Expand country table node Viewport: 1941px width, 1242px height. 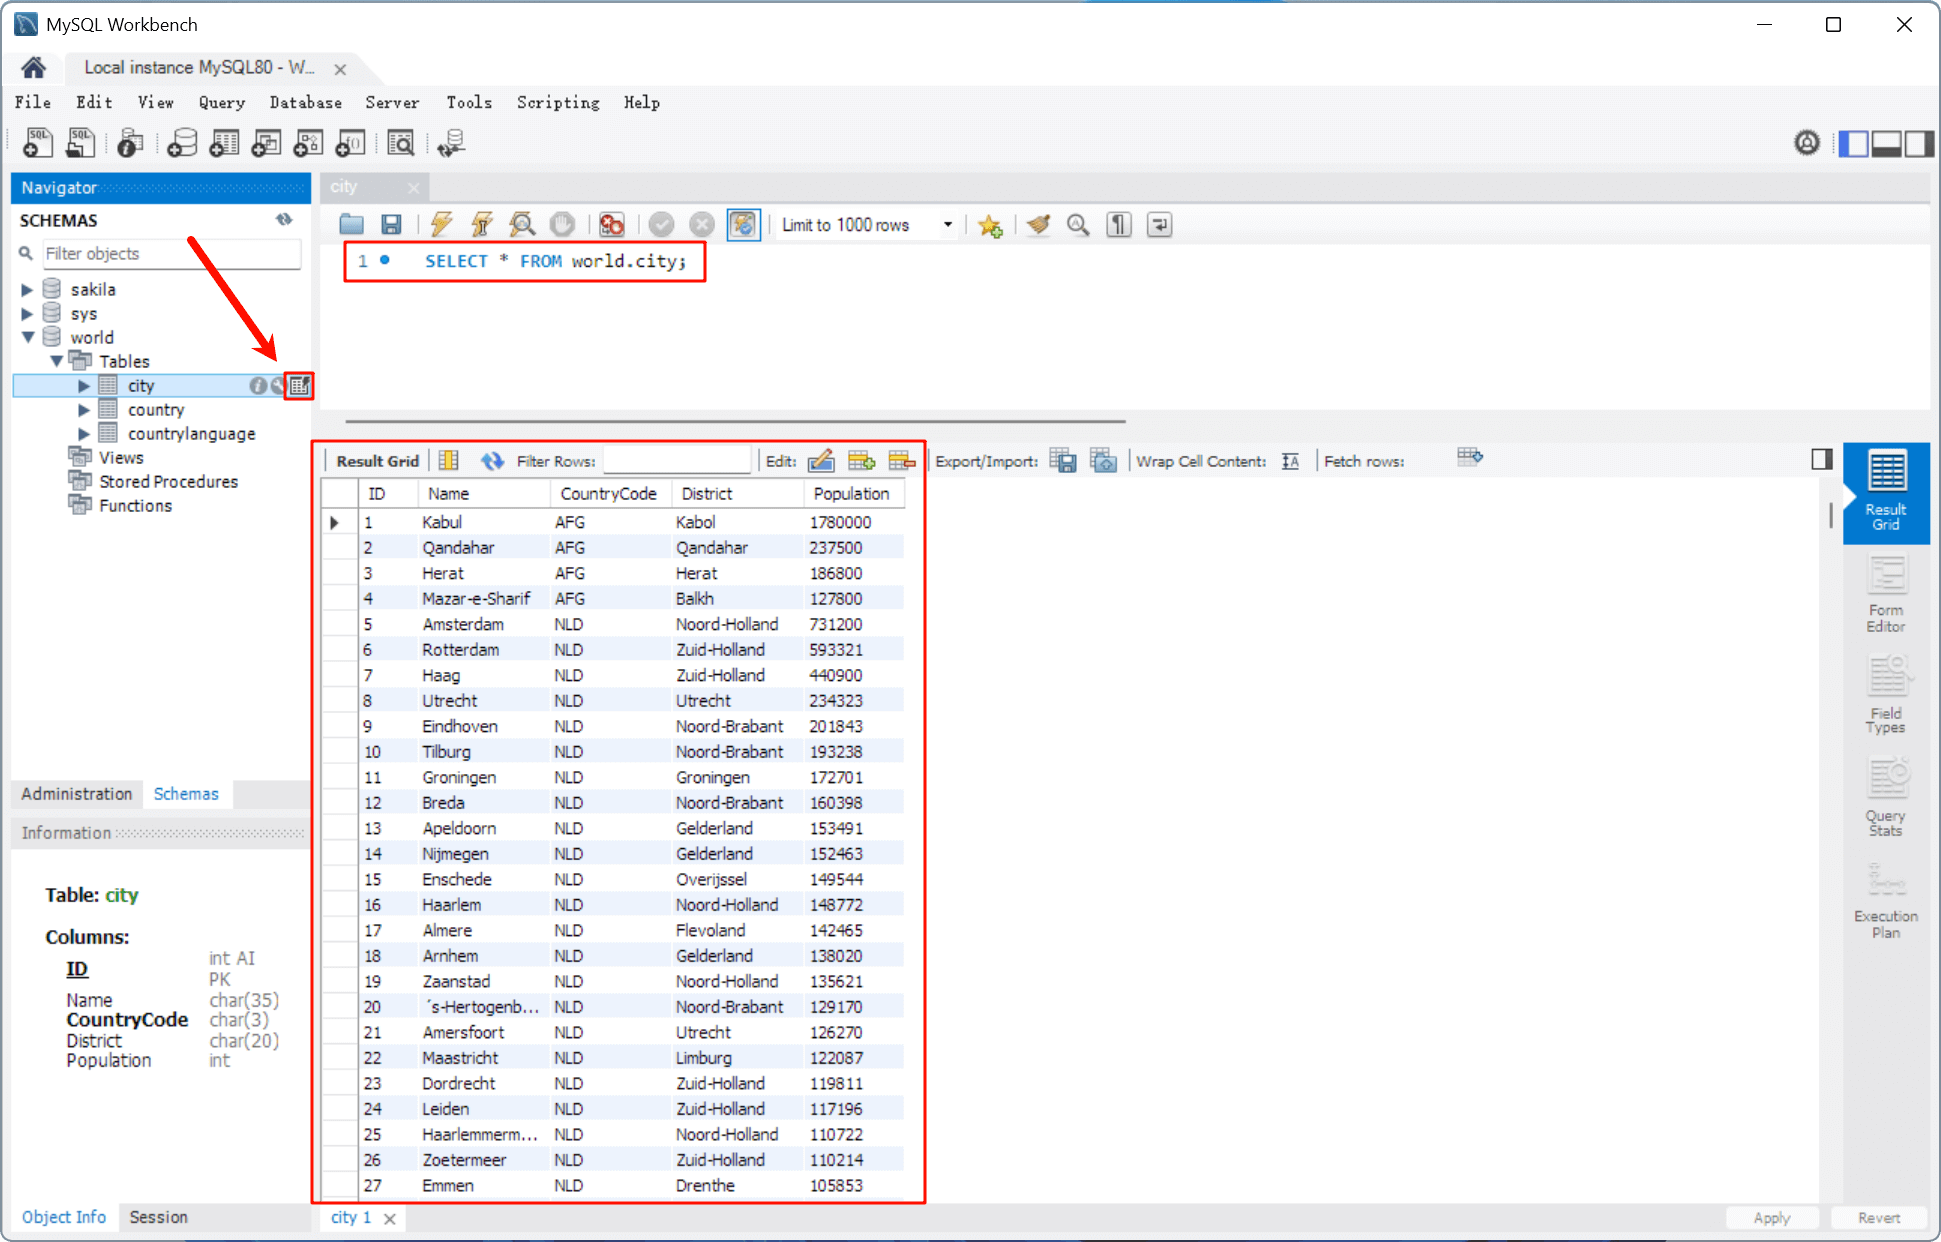[84, 410]
